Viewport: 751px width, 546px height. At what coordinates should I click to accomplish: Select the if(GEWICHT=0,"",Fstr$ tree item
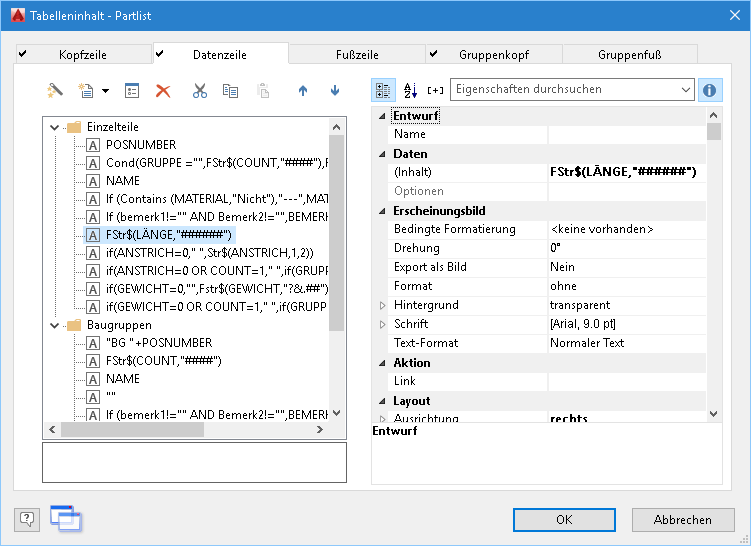(x=217, y=289)
